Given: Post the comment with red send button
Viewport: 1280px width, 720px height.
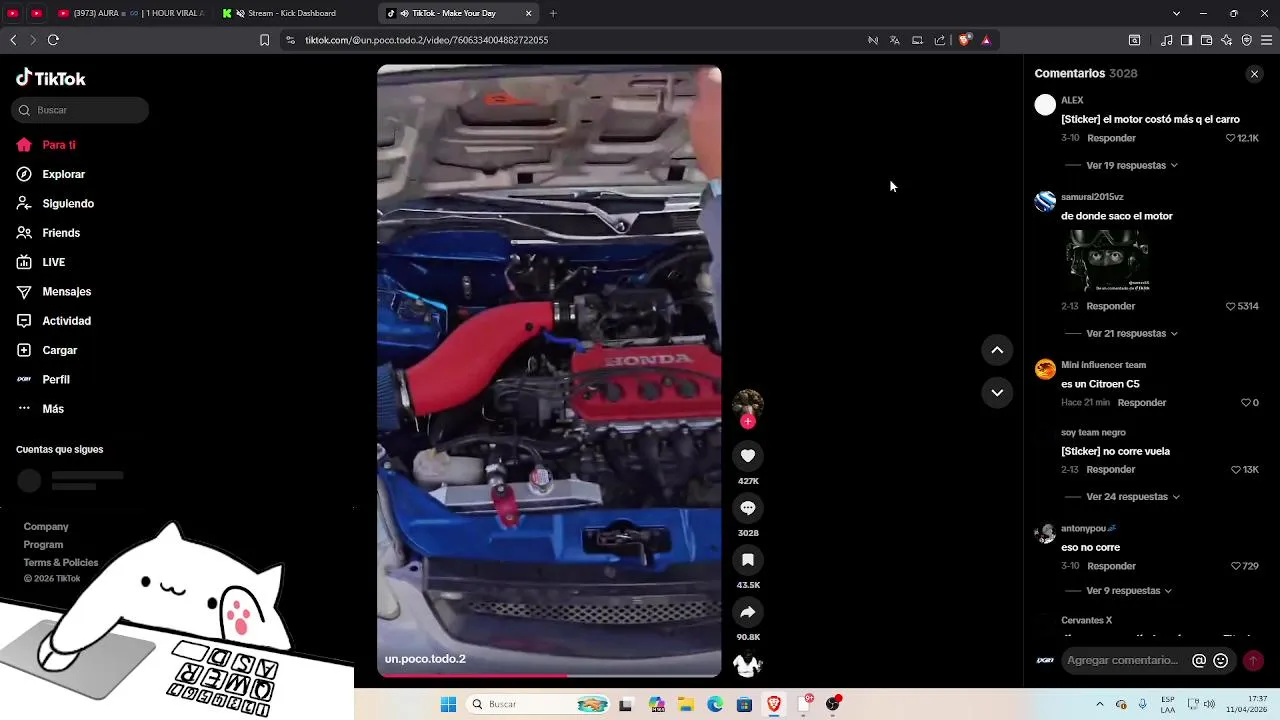Looking at the screenshot, I should (x=1252, y=660).
